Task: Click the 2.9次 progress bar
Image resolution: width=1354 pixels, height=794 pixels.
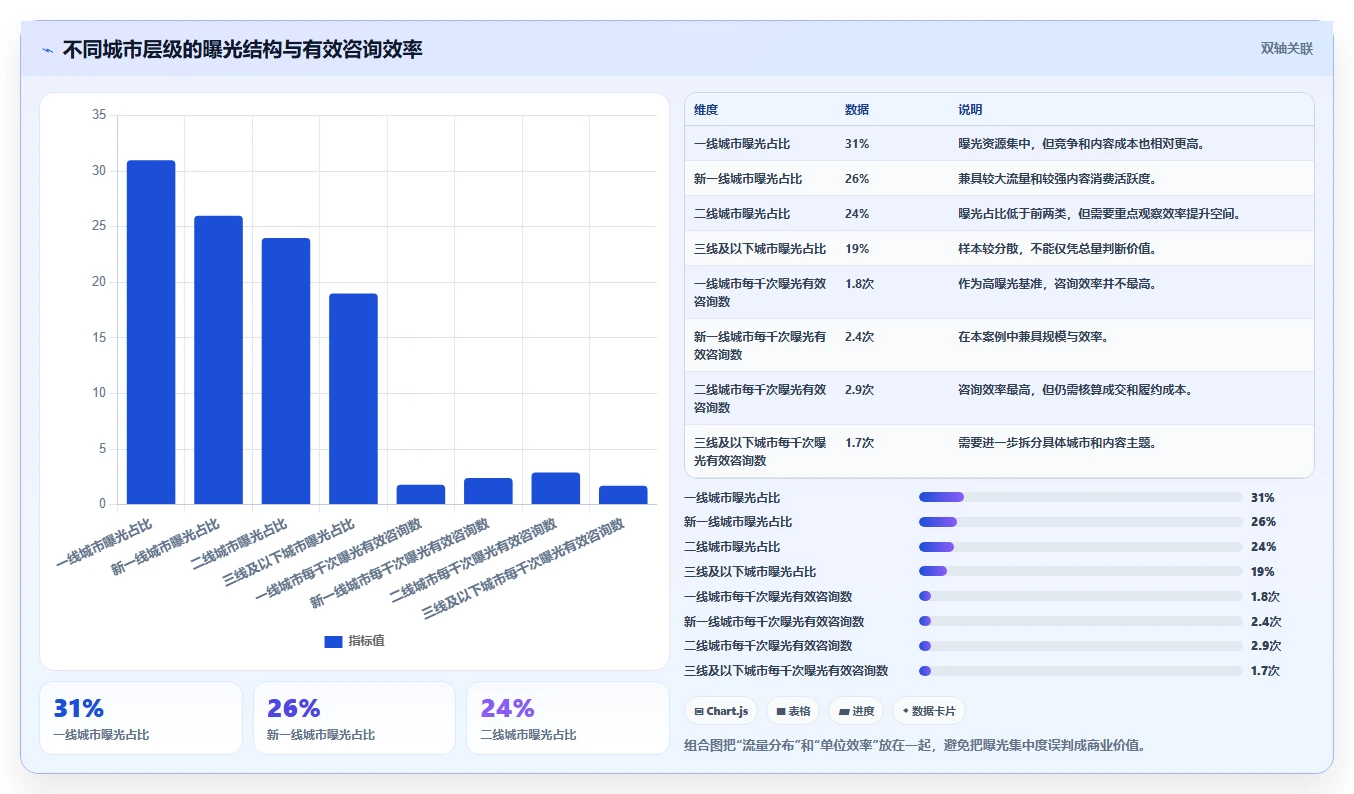Action: point(1081,646)
